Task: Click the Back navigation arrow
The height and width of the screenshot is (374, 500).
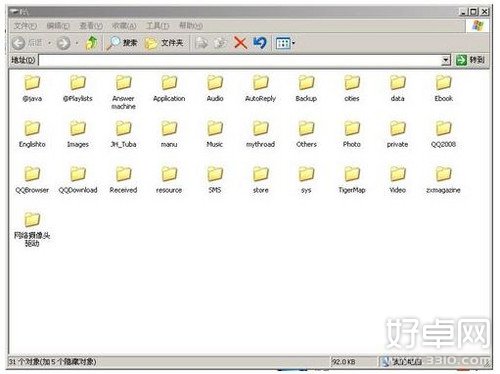Action: (18, 43)
